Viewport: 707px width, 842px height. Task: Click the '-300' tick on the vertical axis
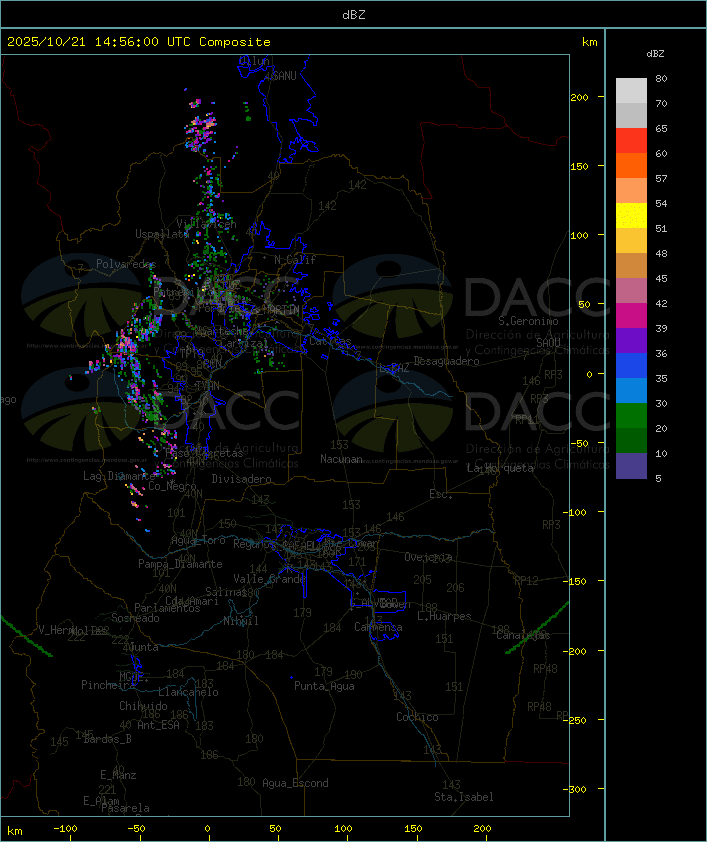tap(577, 789)
